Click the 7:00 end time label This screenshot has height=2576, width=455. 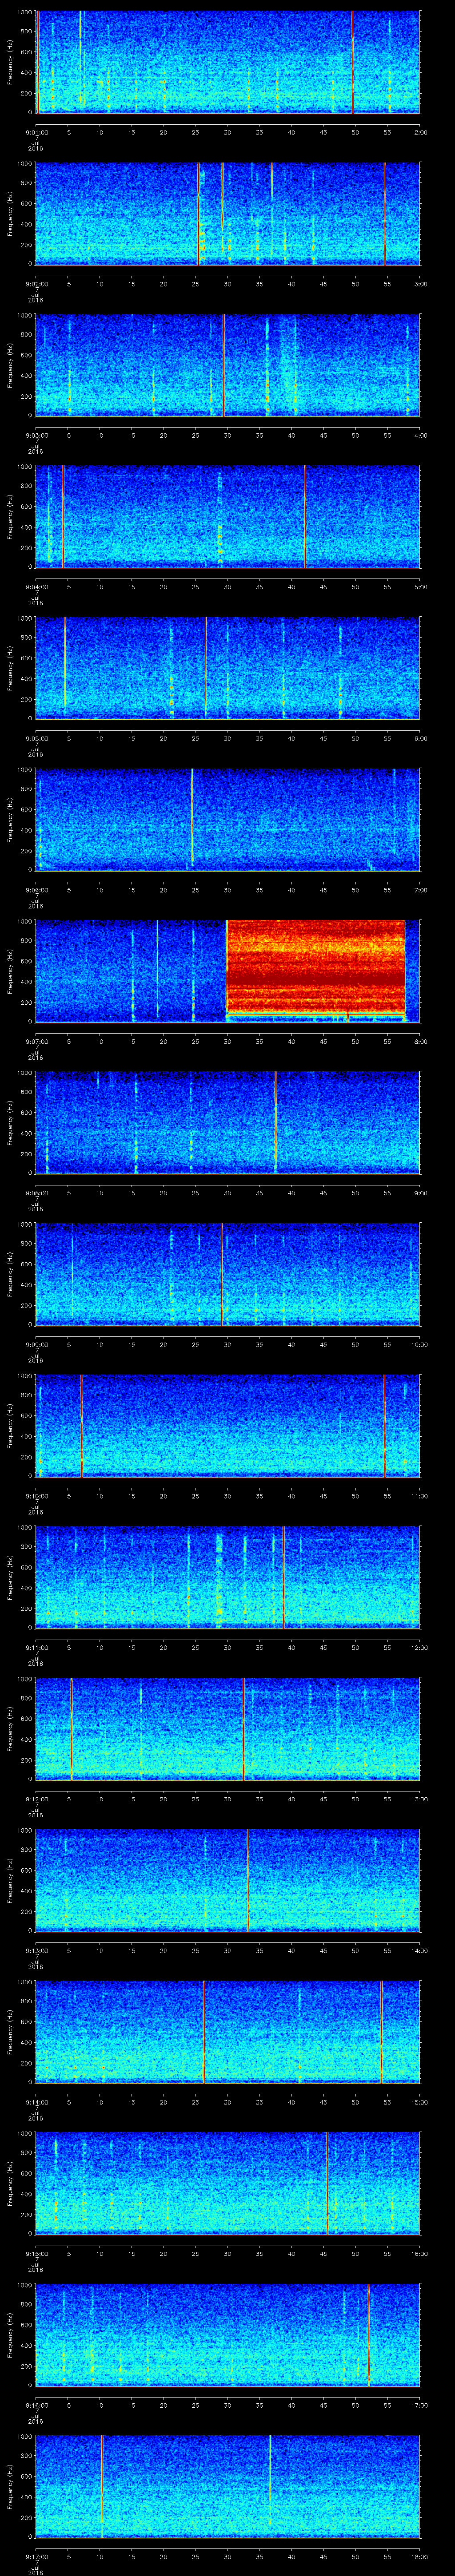420,890
